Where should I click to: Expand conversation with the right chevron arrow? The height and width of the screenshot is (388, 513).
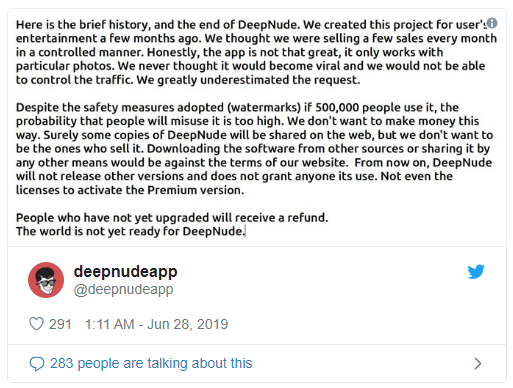[478, 363]
